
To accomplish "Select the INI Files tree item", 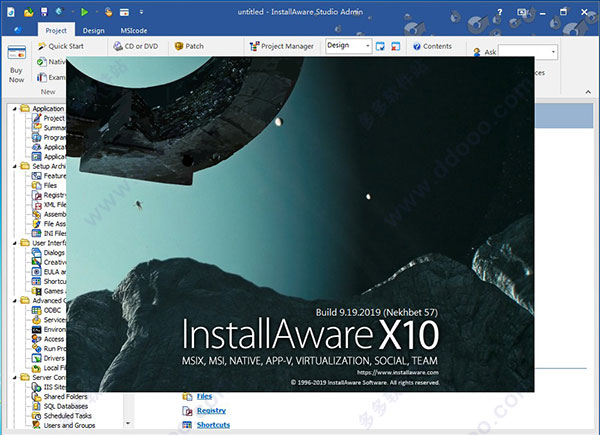I will coord(49,233).
